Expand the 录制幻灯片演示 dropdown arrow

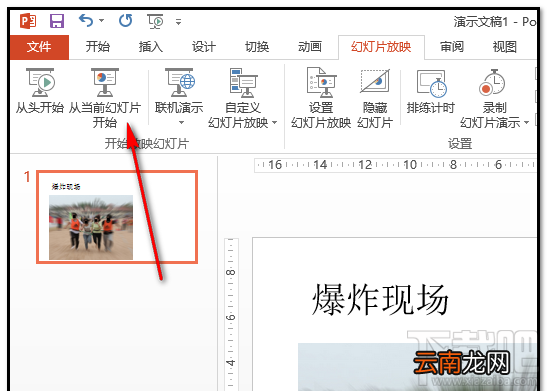[526, 122]
